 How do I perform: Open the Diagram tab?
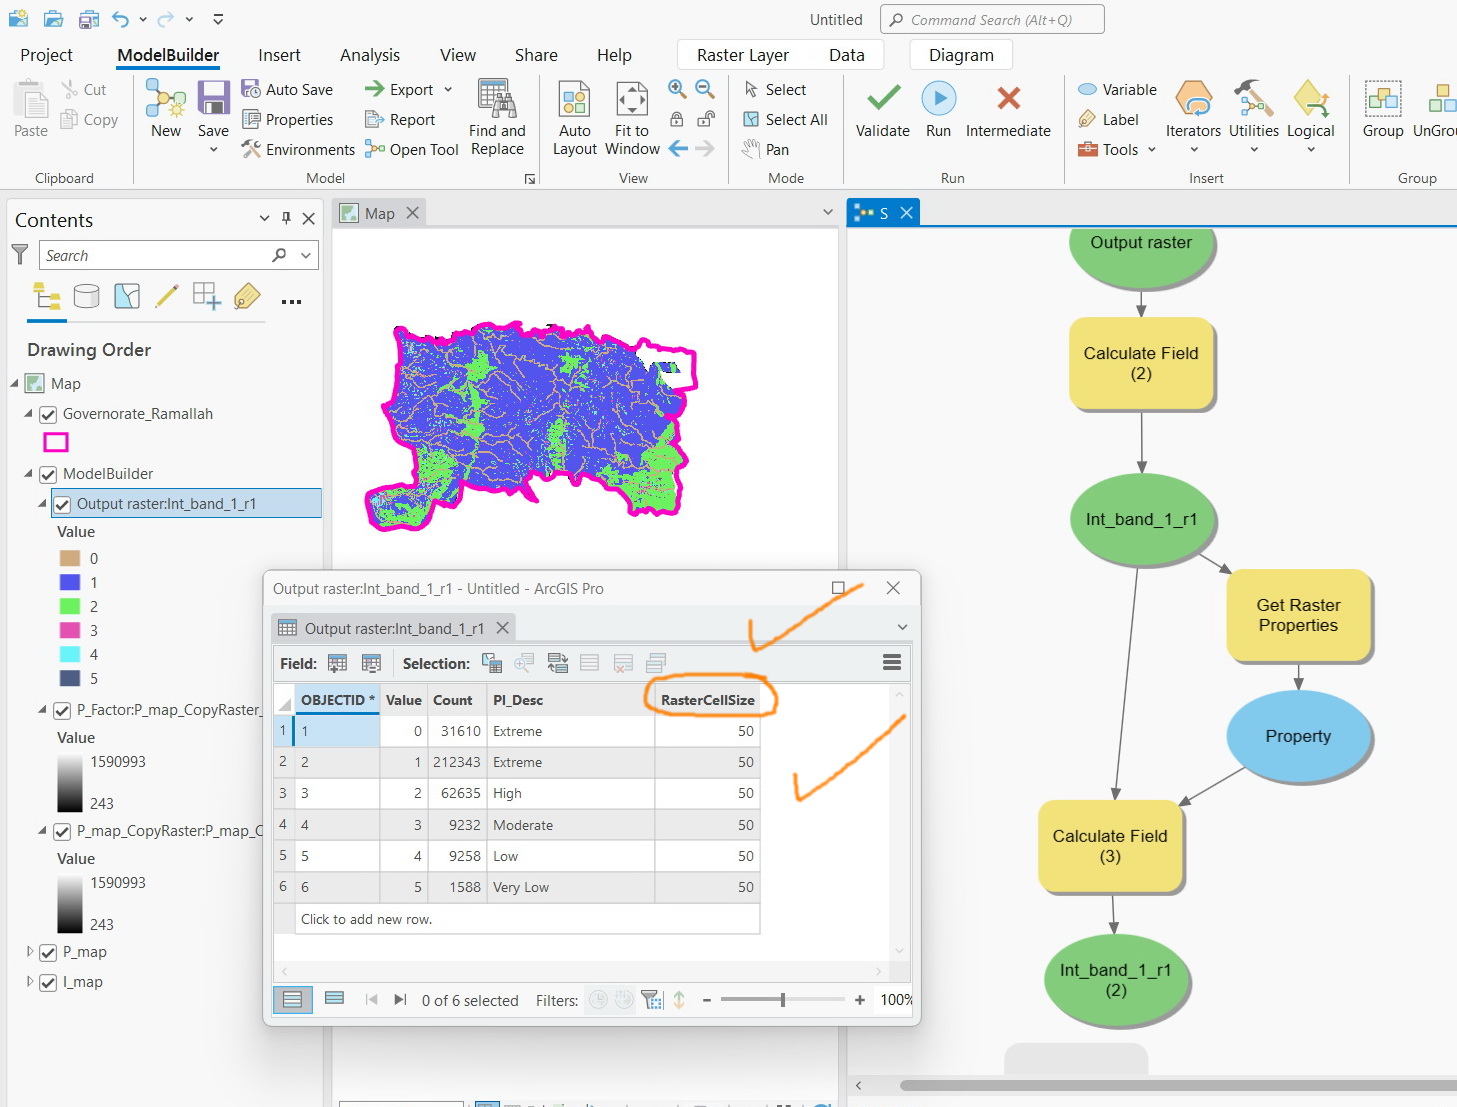pos(959,55)
